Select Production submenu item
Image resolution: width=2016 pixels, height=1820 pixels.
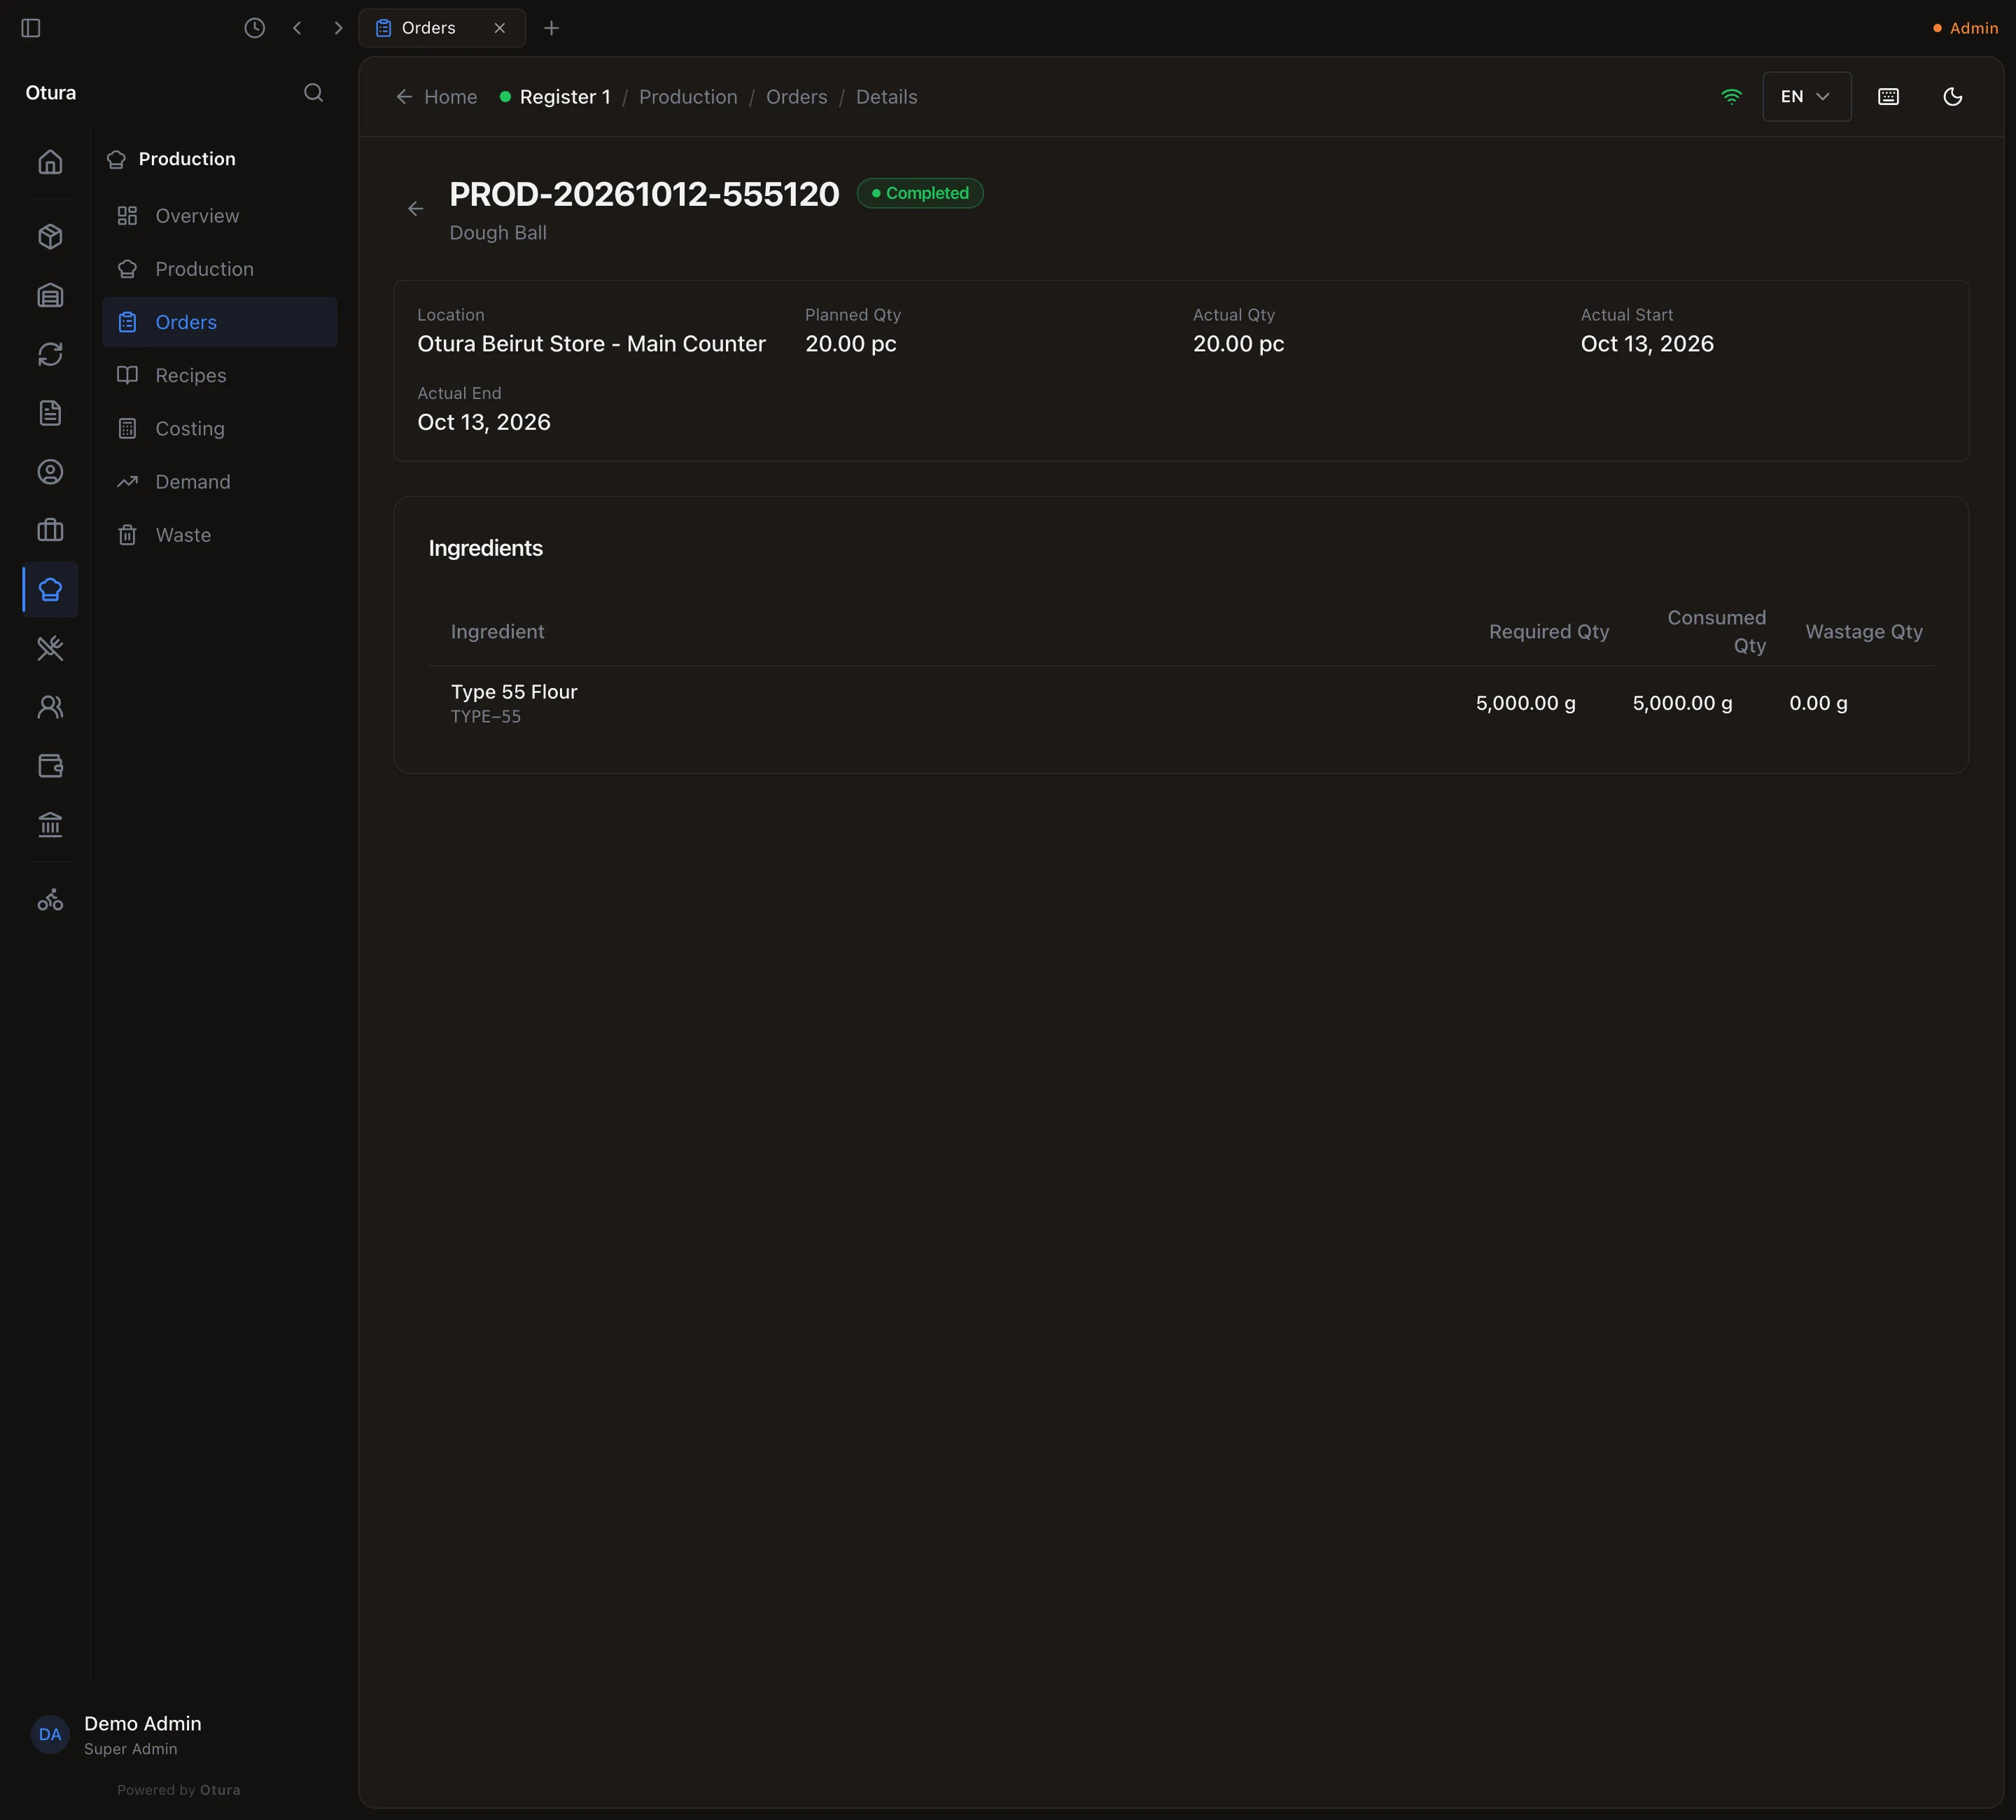coord(219,269)
